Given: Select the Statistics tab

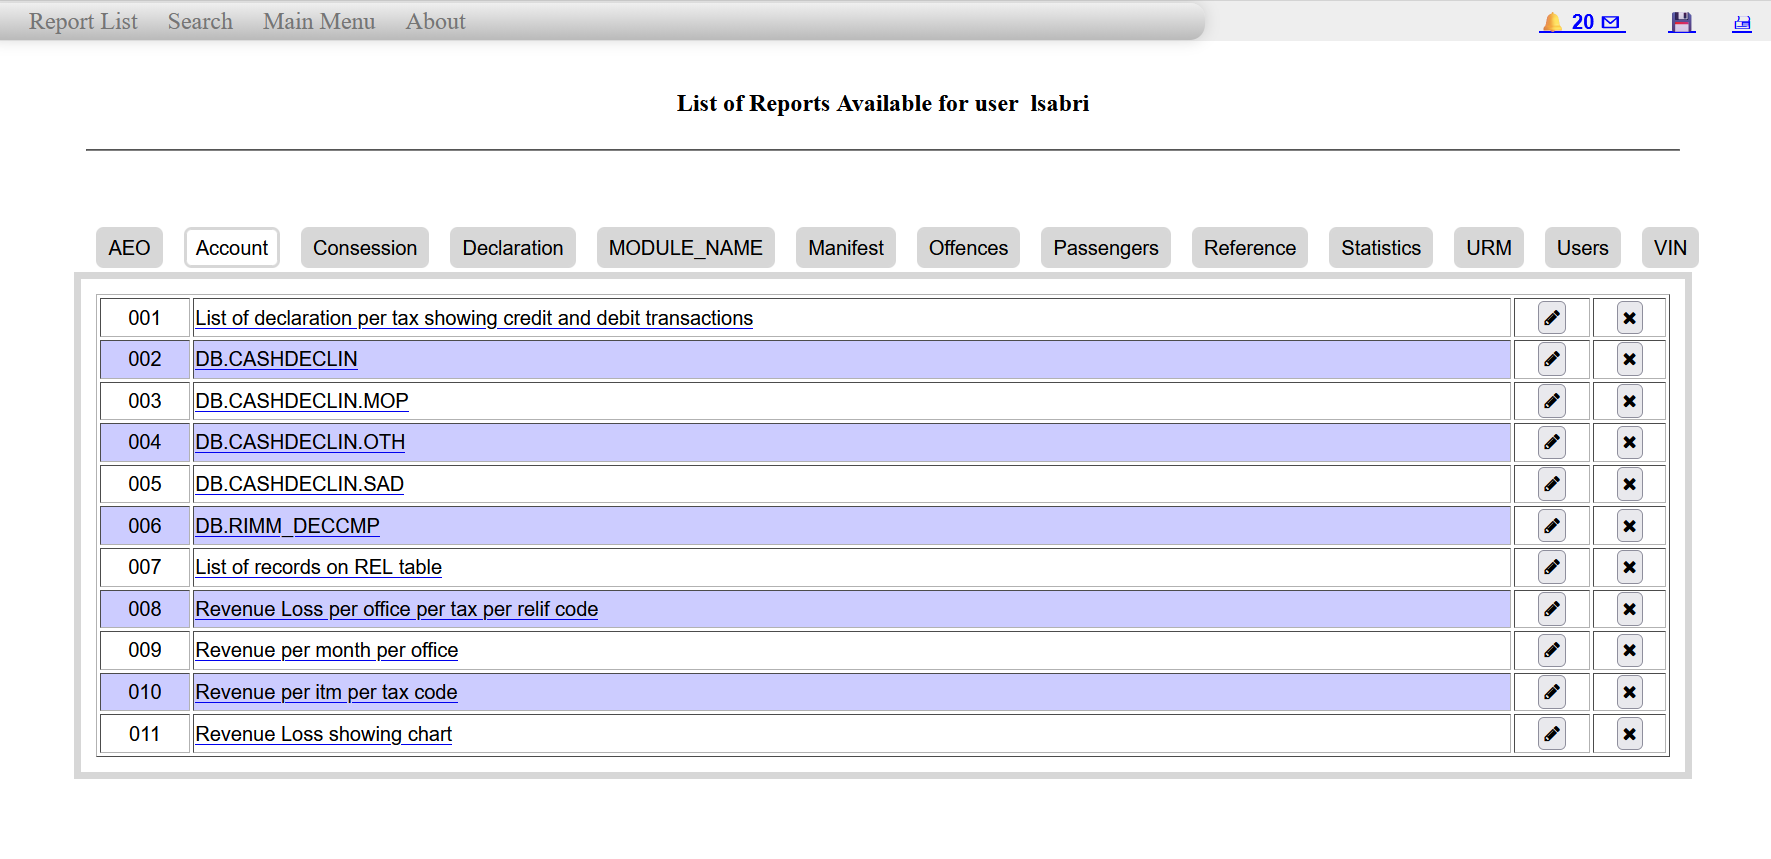Looking at the screenshot, I should click(x=1380, y=248).
